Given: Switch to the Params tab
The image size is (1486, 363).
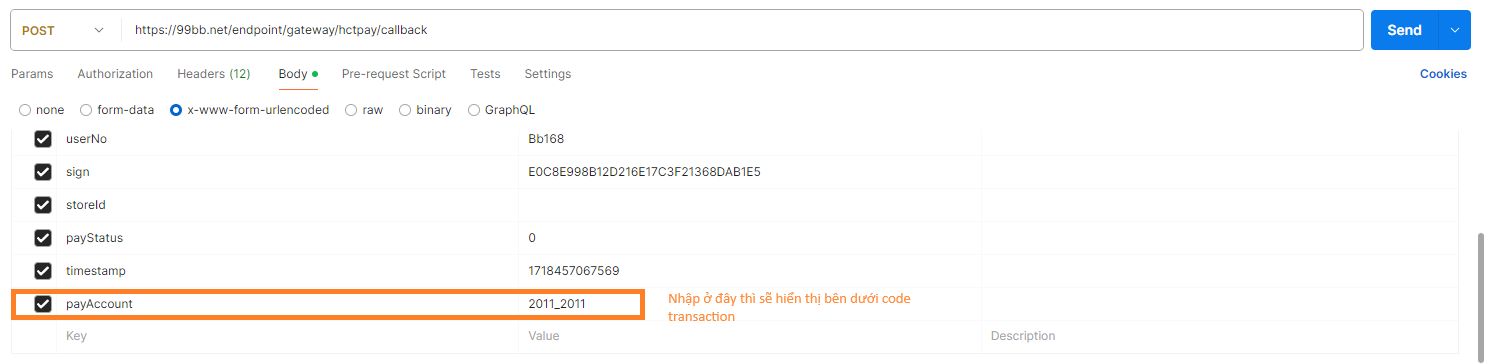Looking at the screenshot, I should point(32,74).
